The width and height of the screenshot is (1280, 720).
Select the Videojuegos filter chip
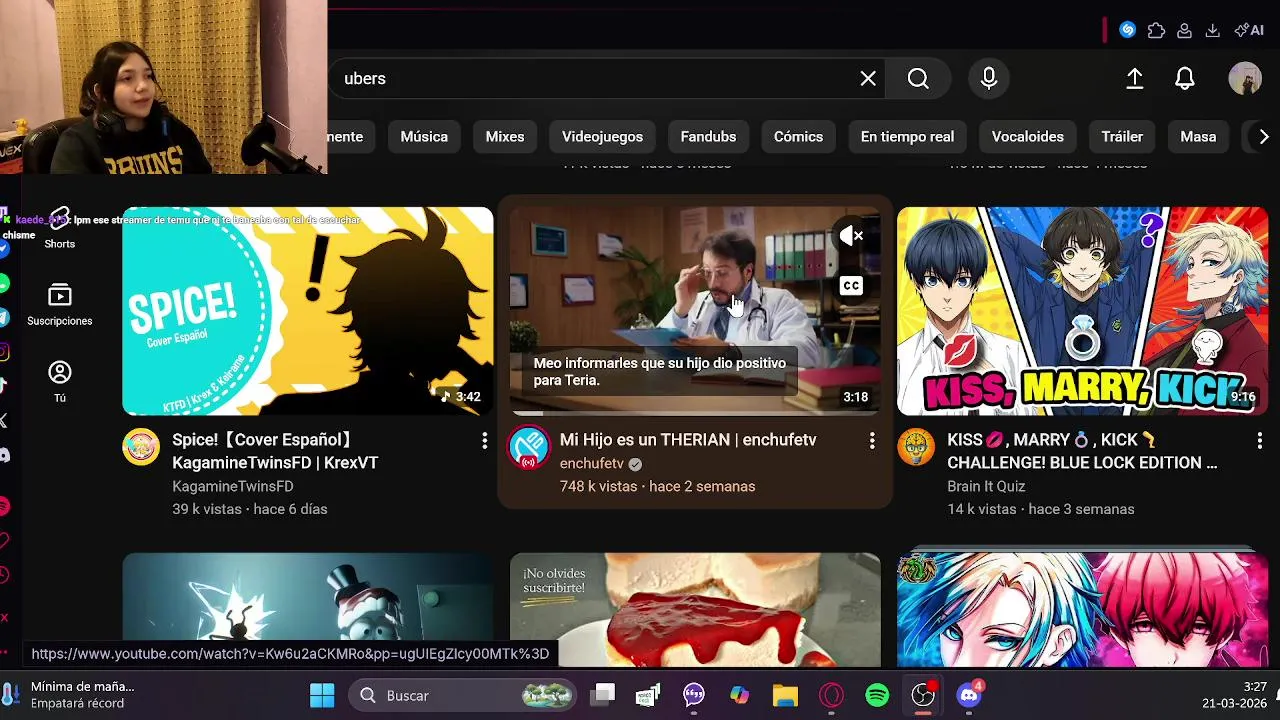[602, 137]
